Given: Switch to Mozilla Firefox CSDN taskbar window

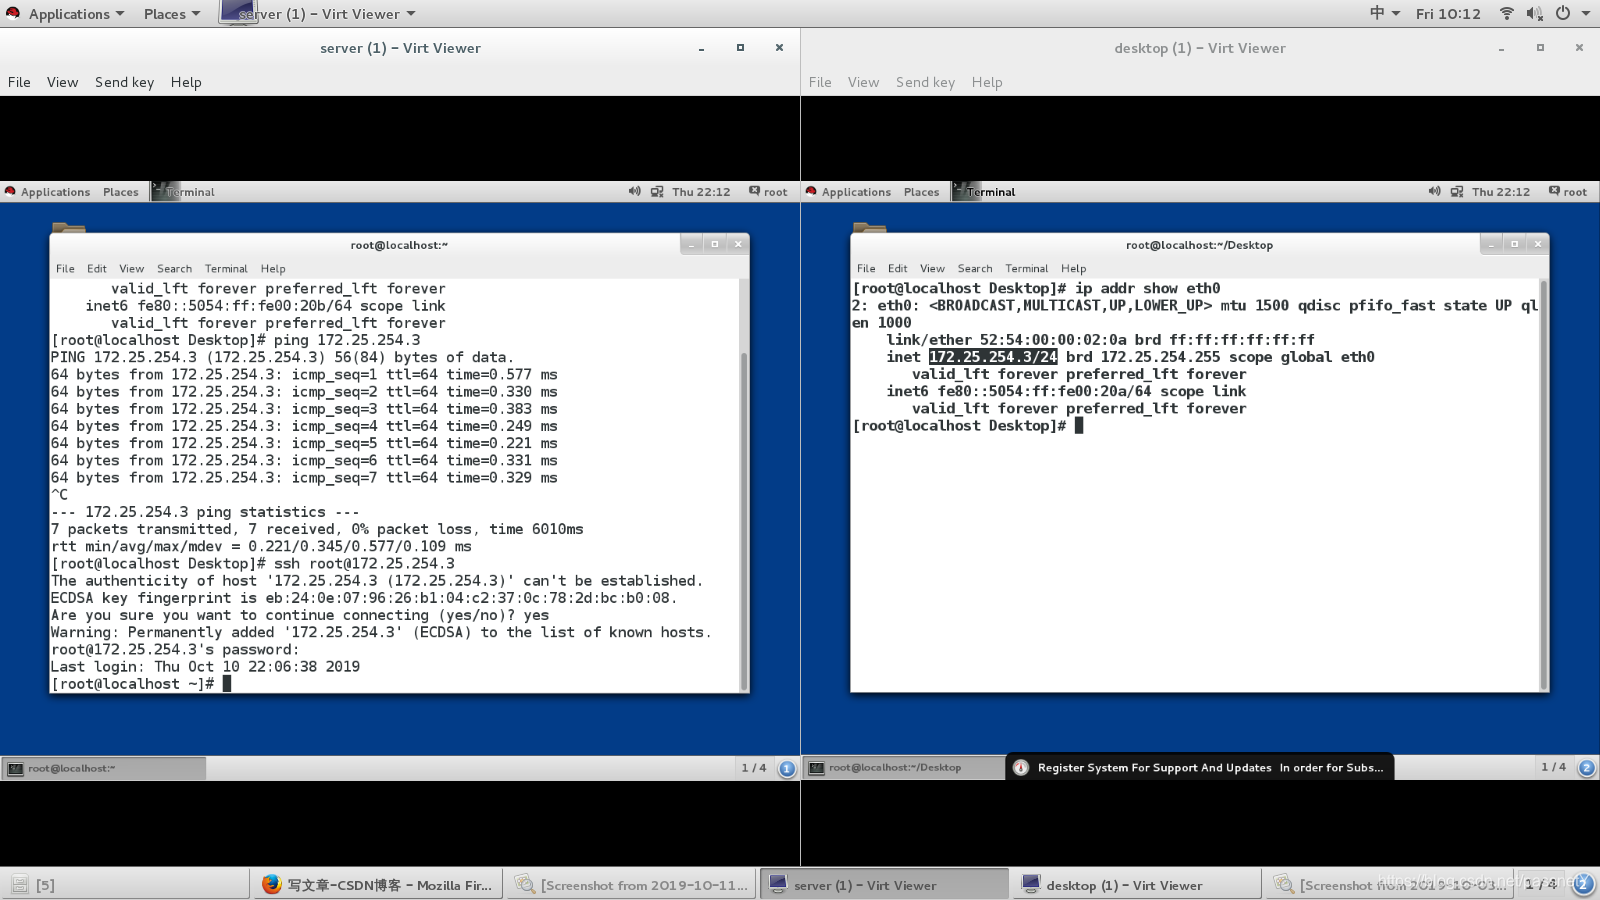Looking at the screenshot, I should (376, 885).
